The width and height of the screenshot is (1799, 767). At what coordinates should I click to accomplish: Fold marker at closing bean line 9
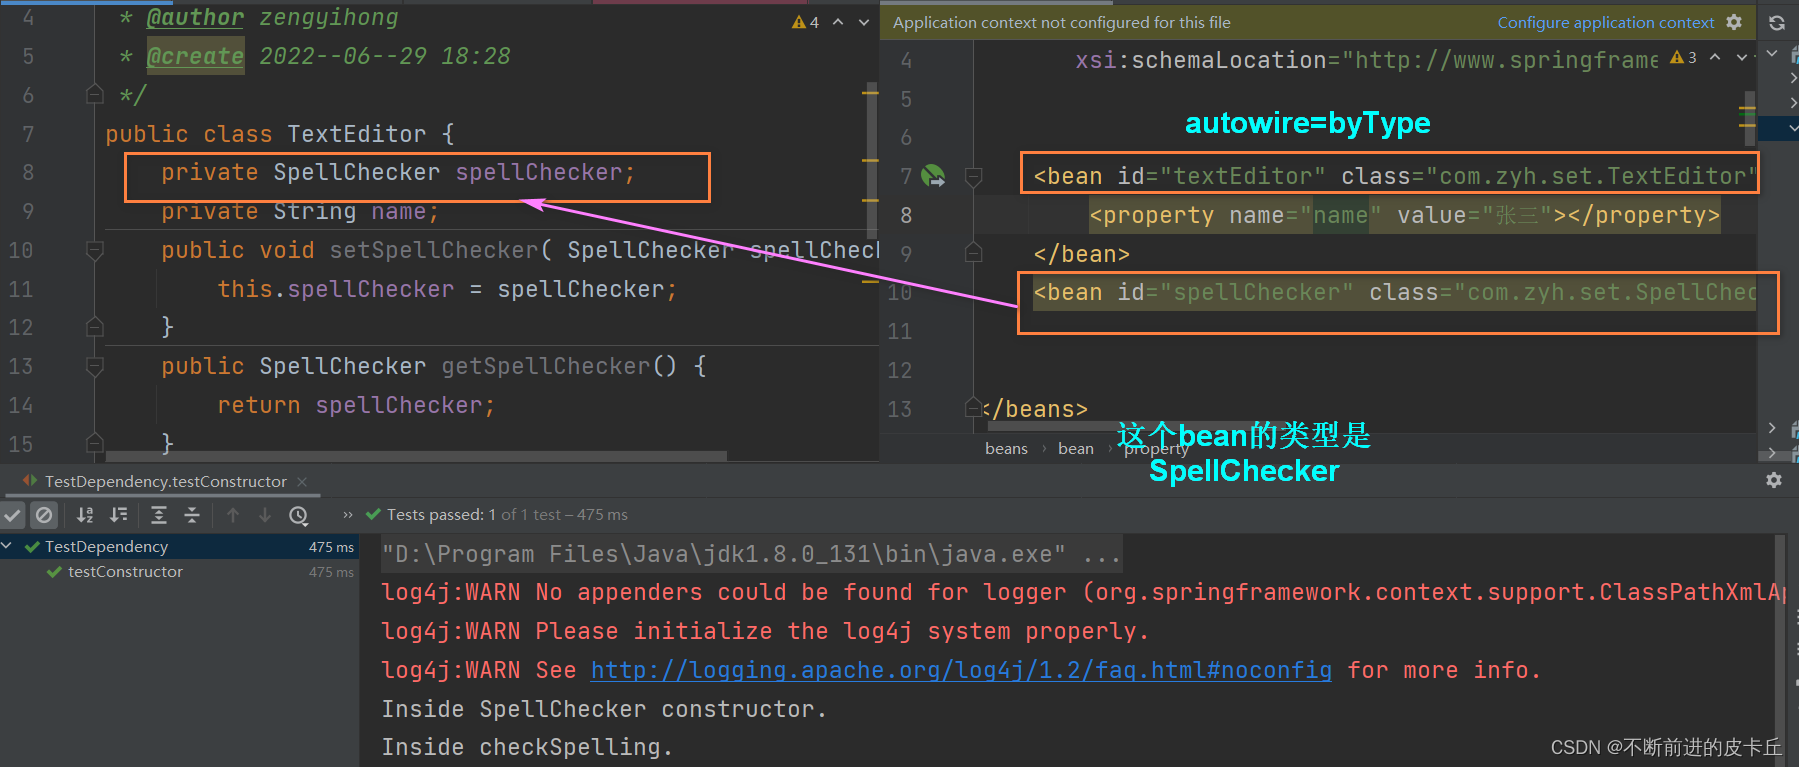(x=973, y=253)
